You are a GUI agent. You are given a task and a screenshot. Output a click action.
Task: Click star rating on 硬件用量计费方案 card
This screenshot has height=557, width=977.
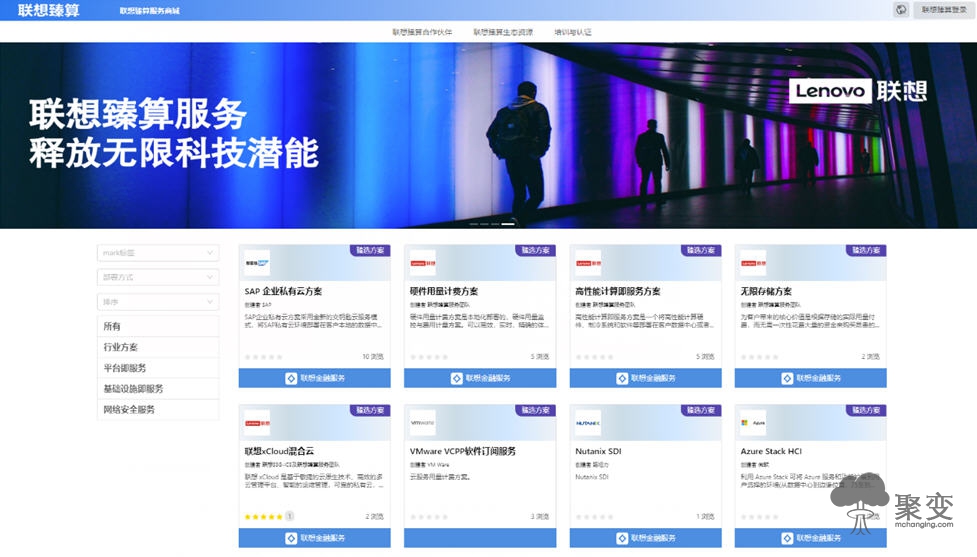(x=429, y=357)
